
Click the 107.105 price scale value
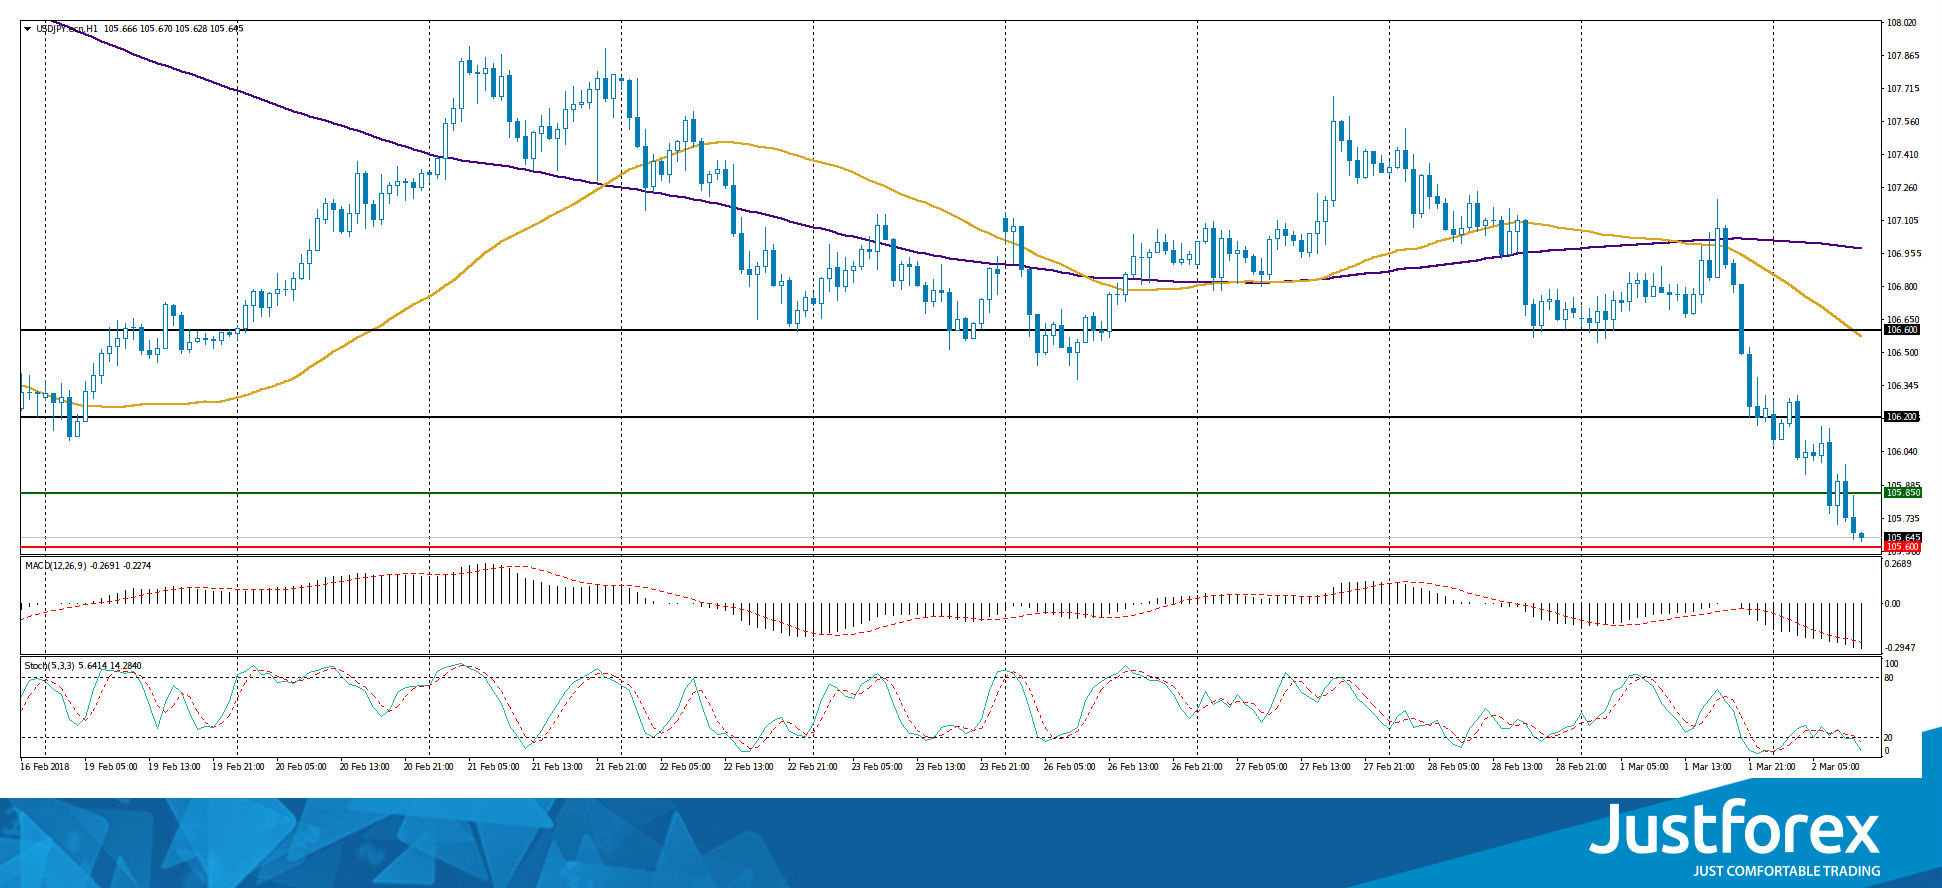[x=1902, y=221]
